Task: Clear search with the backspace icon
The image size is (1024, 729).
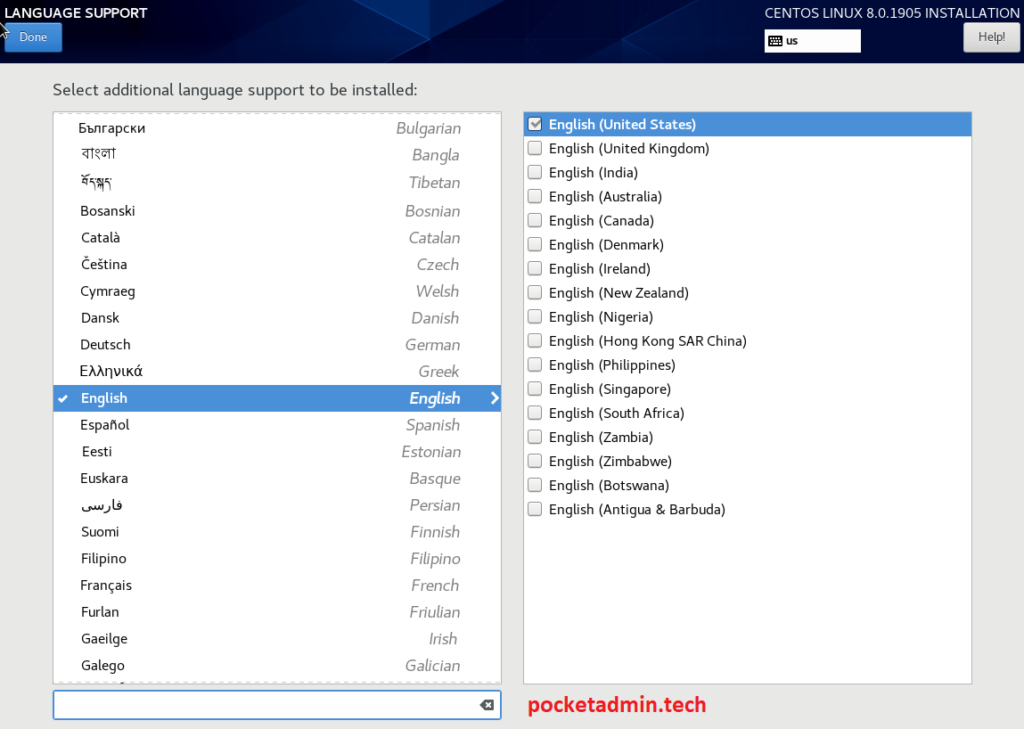Action: 486,705
